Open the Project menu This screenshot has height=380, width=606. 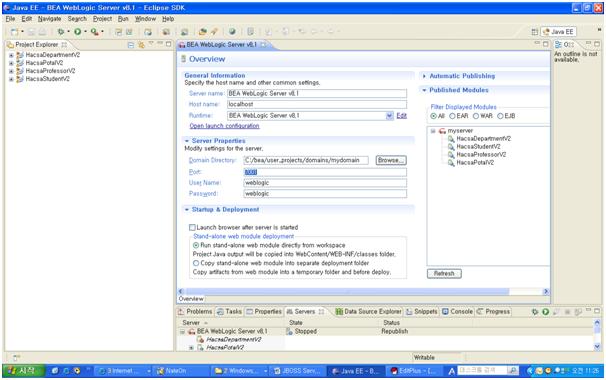[x=102, y=19]
